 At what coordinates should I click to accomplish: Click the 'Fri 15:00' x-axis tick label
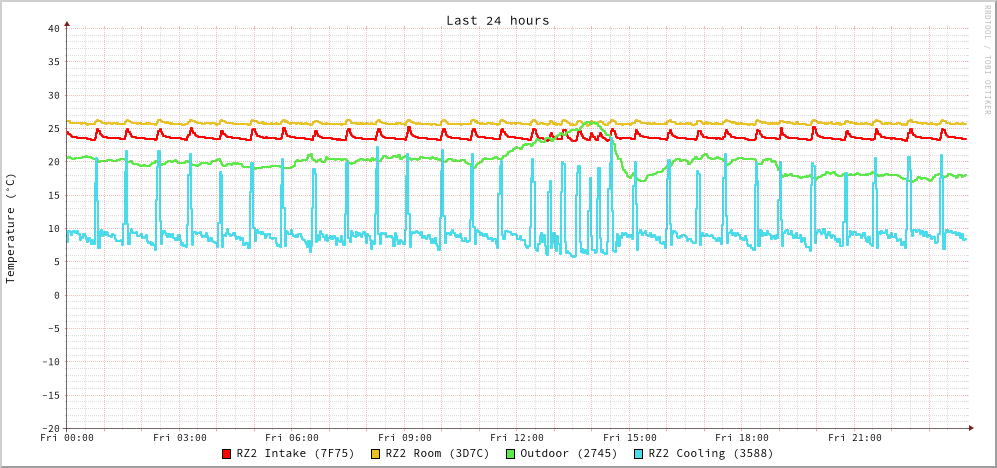click(x=630, y=438)
